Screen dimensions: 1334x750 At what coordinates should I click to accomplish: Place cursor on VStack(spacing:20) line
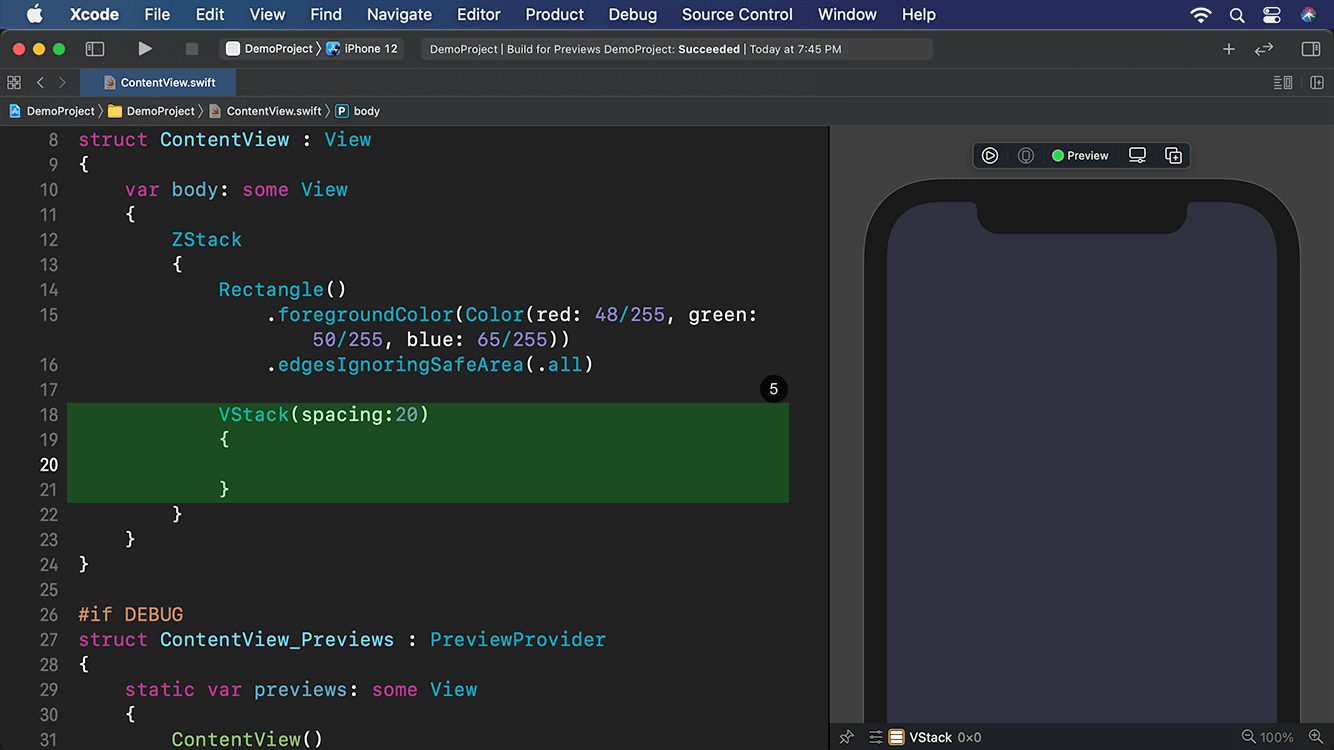[x=324, y=414]
